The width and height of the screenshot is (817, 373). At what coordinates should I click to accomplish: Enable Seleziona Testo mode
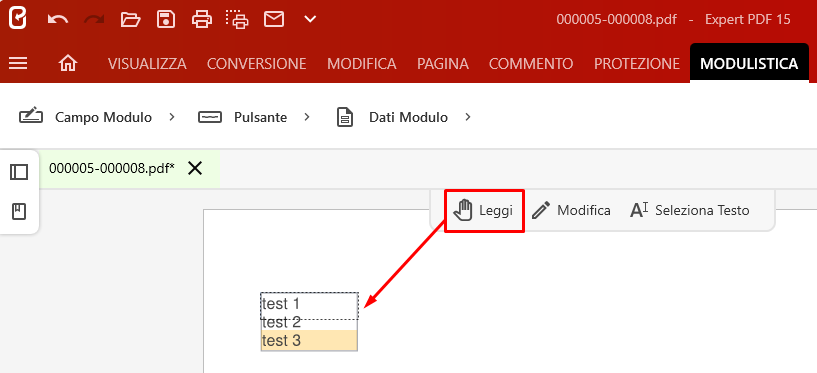point(689,210)
